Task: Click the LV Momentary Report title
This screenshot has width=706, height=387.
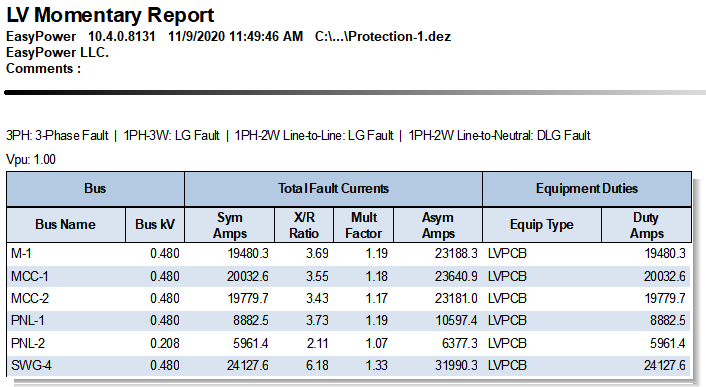Action: (110, 15)
